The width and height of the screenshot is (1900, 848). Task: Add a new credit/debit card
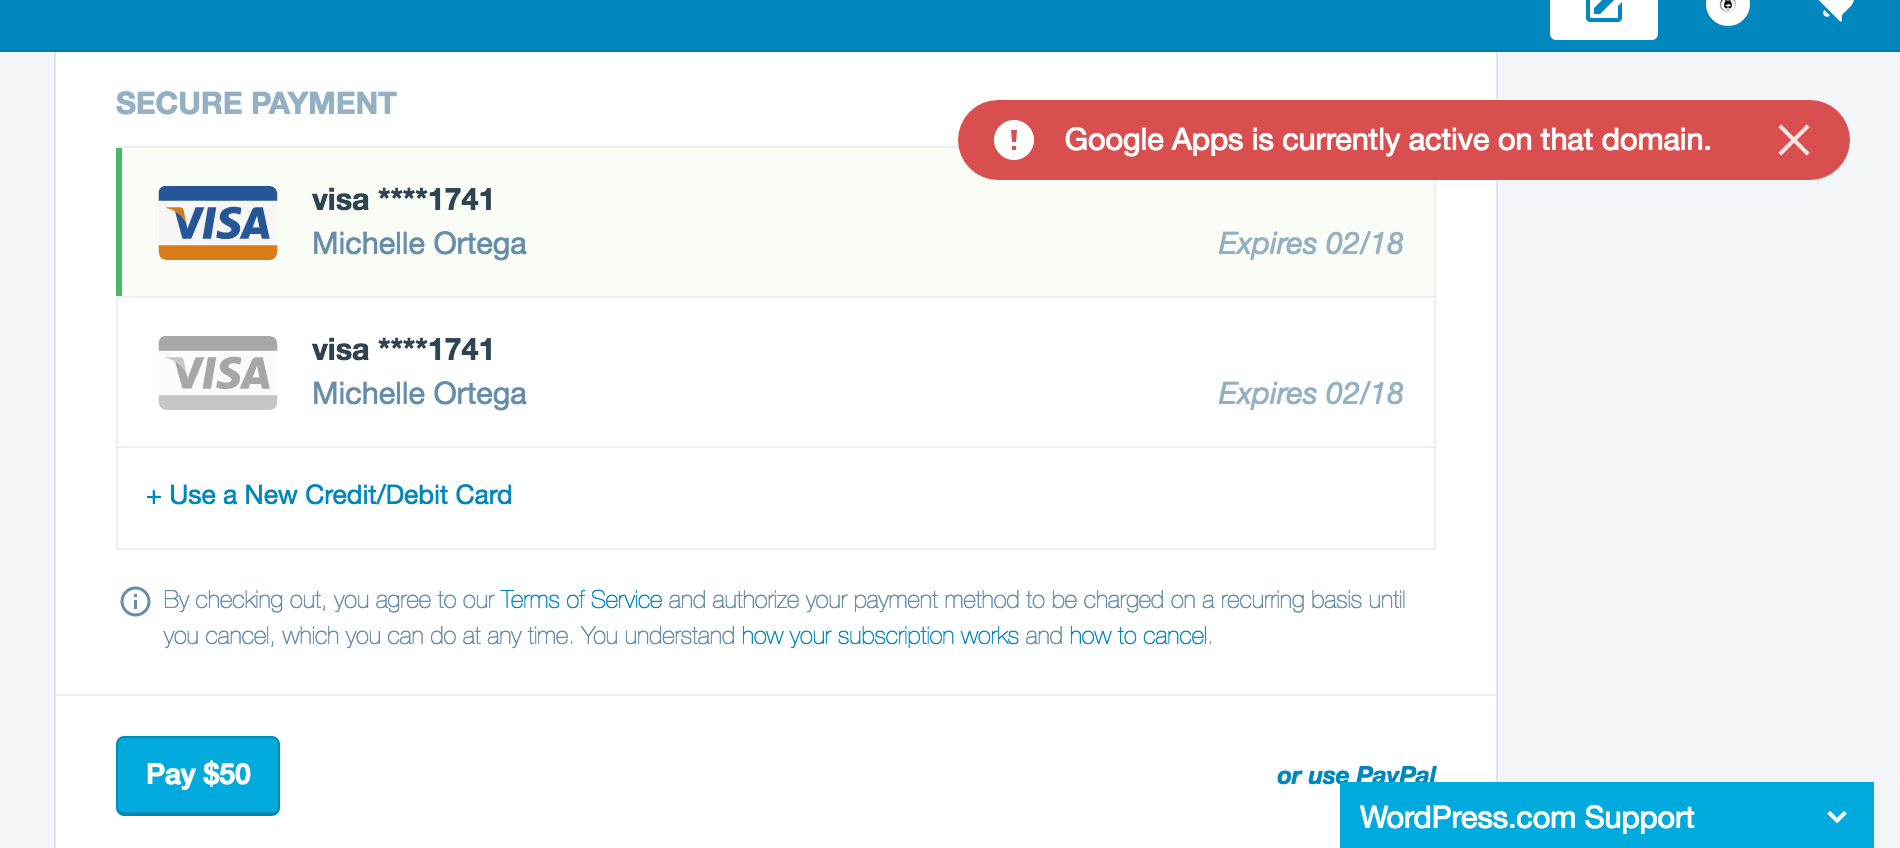(329, 495)
